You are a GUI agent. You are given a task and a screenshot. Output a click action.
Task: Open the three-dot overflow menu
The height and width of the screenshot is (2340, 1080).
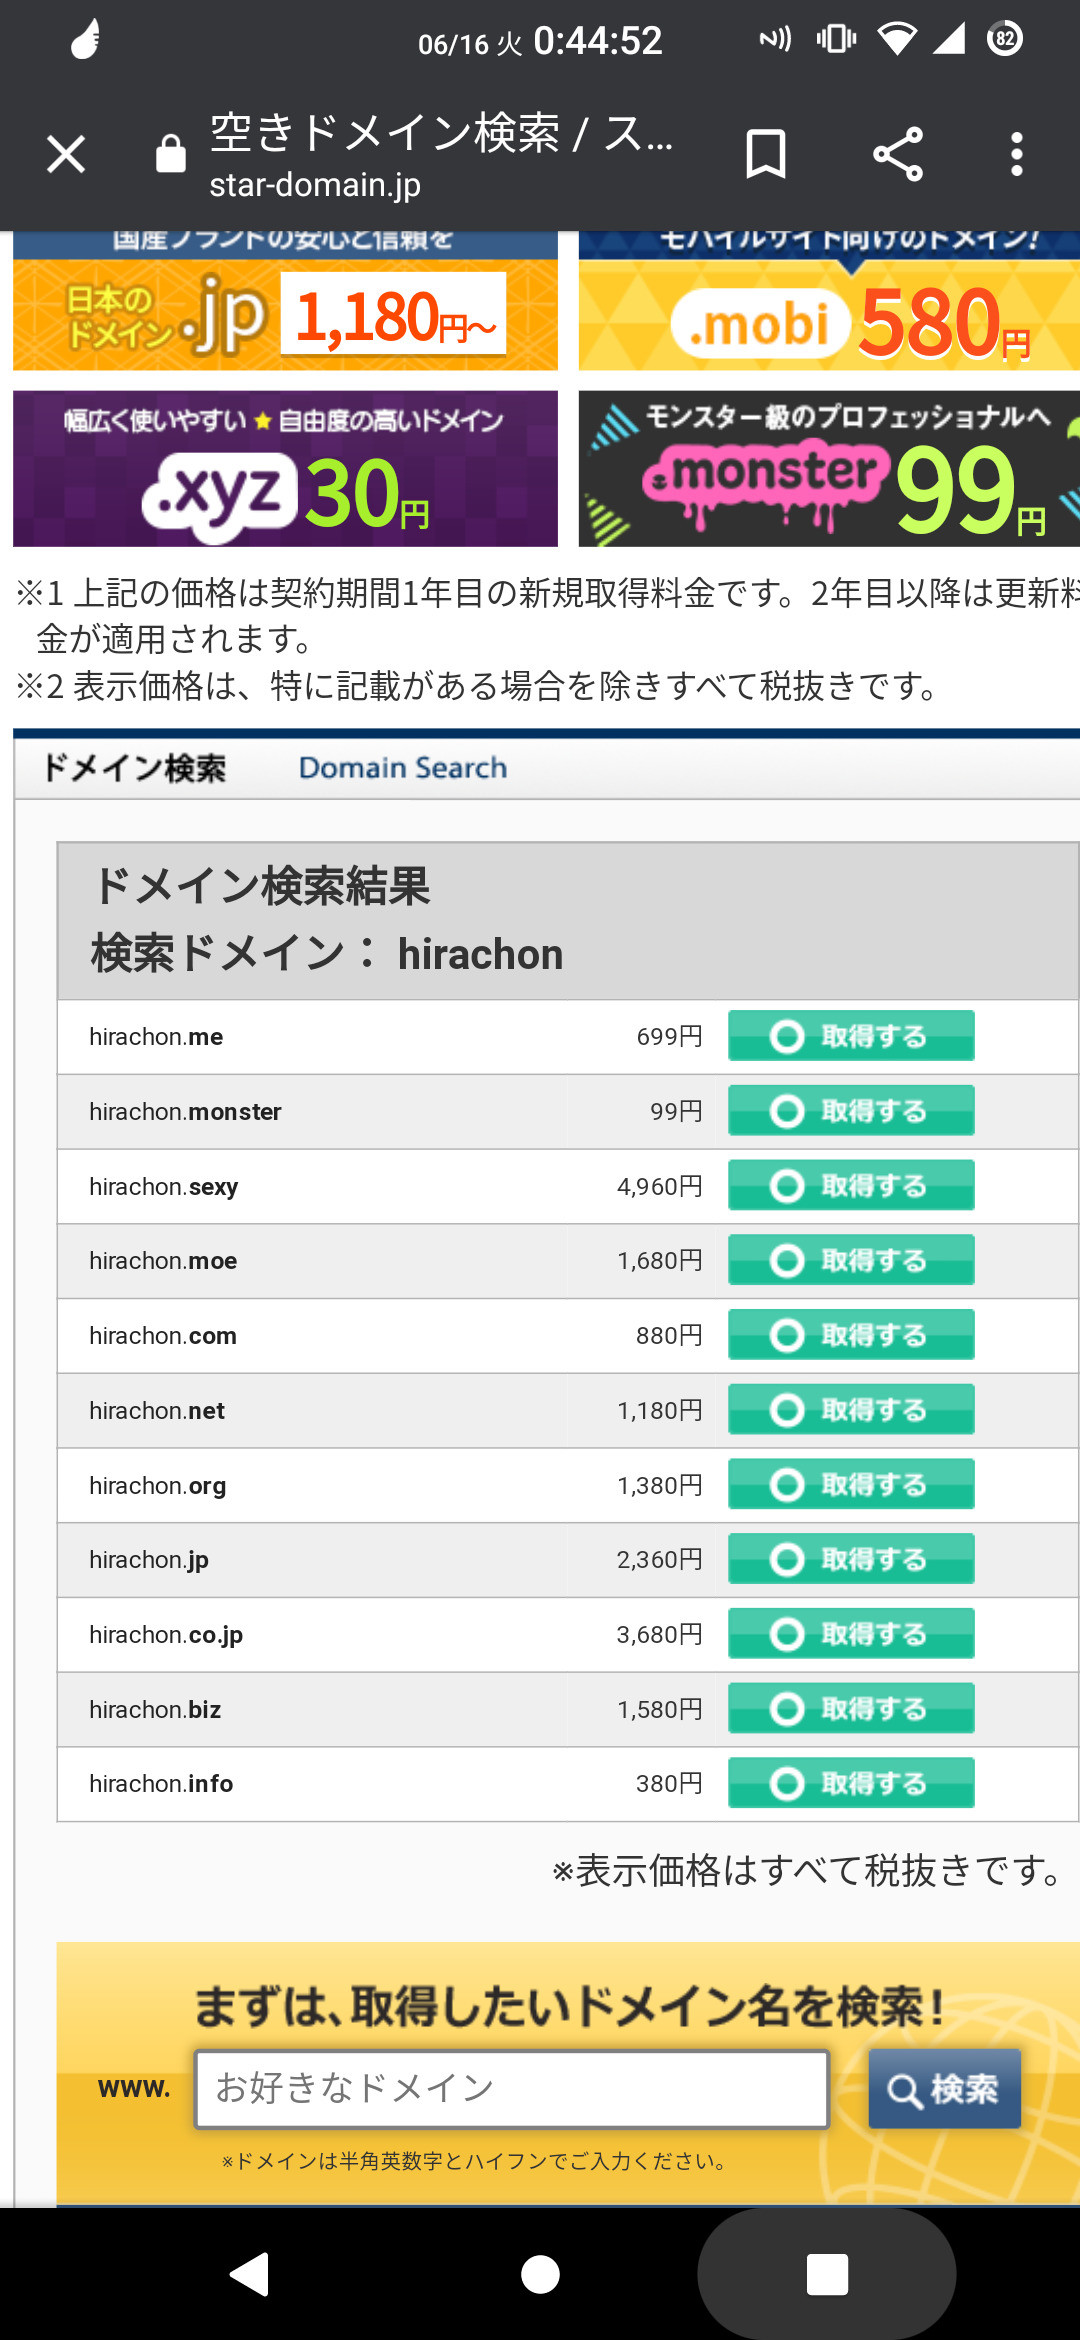(x=1016, y=155)
